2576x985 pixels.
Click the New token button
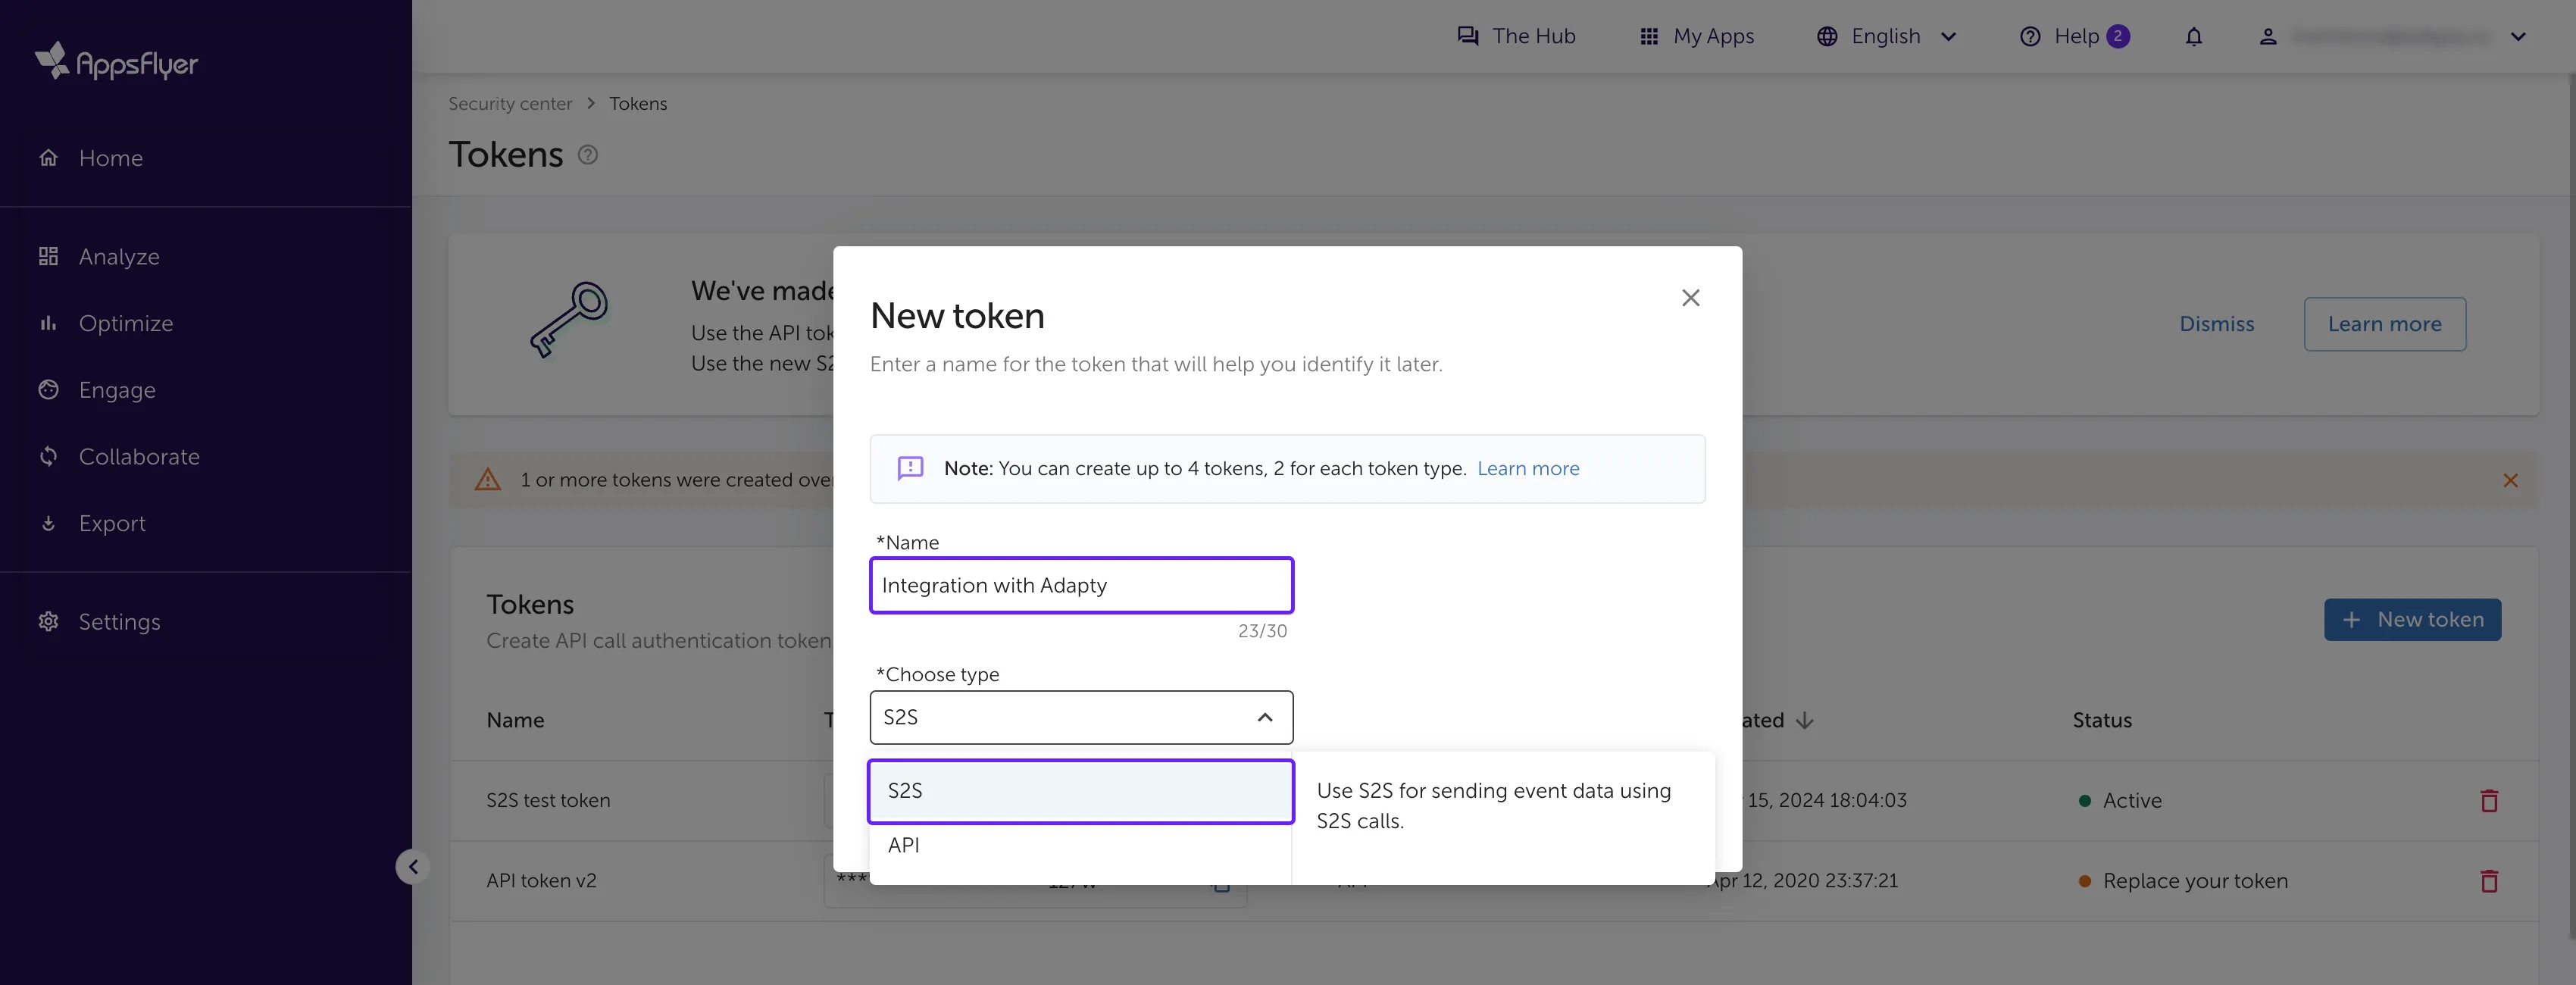click(x=2412, y=619)
